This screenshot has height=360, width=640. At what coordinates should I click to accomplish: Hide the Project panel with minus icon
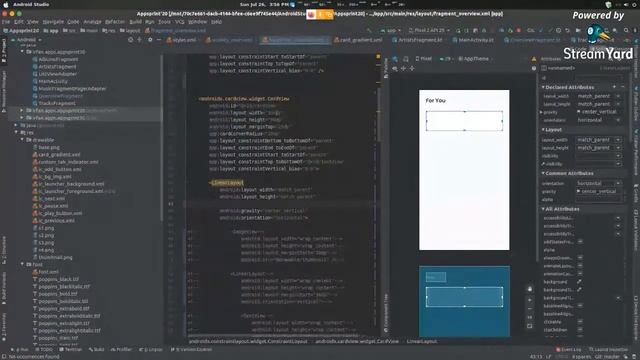(x=159, y=40)
